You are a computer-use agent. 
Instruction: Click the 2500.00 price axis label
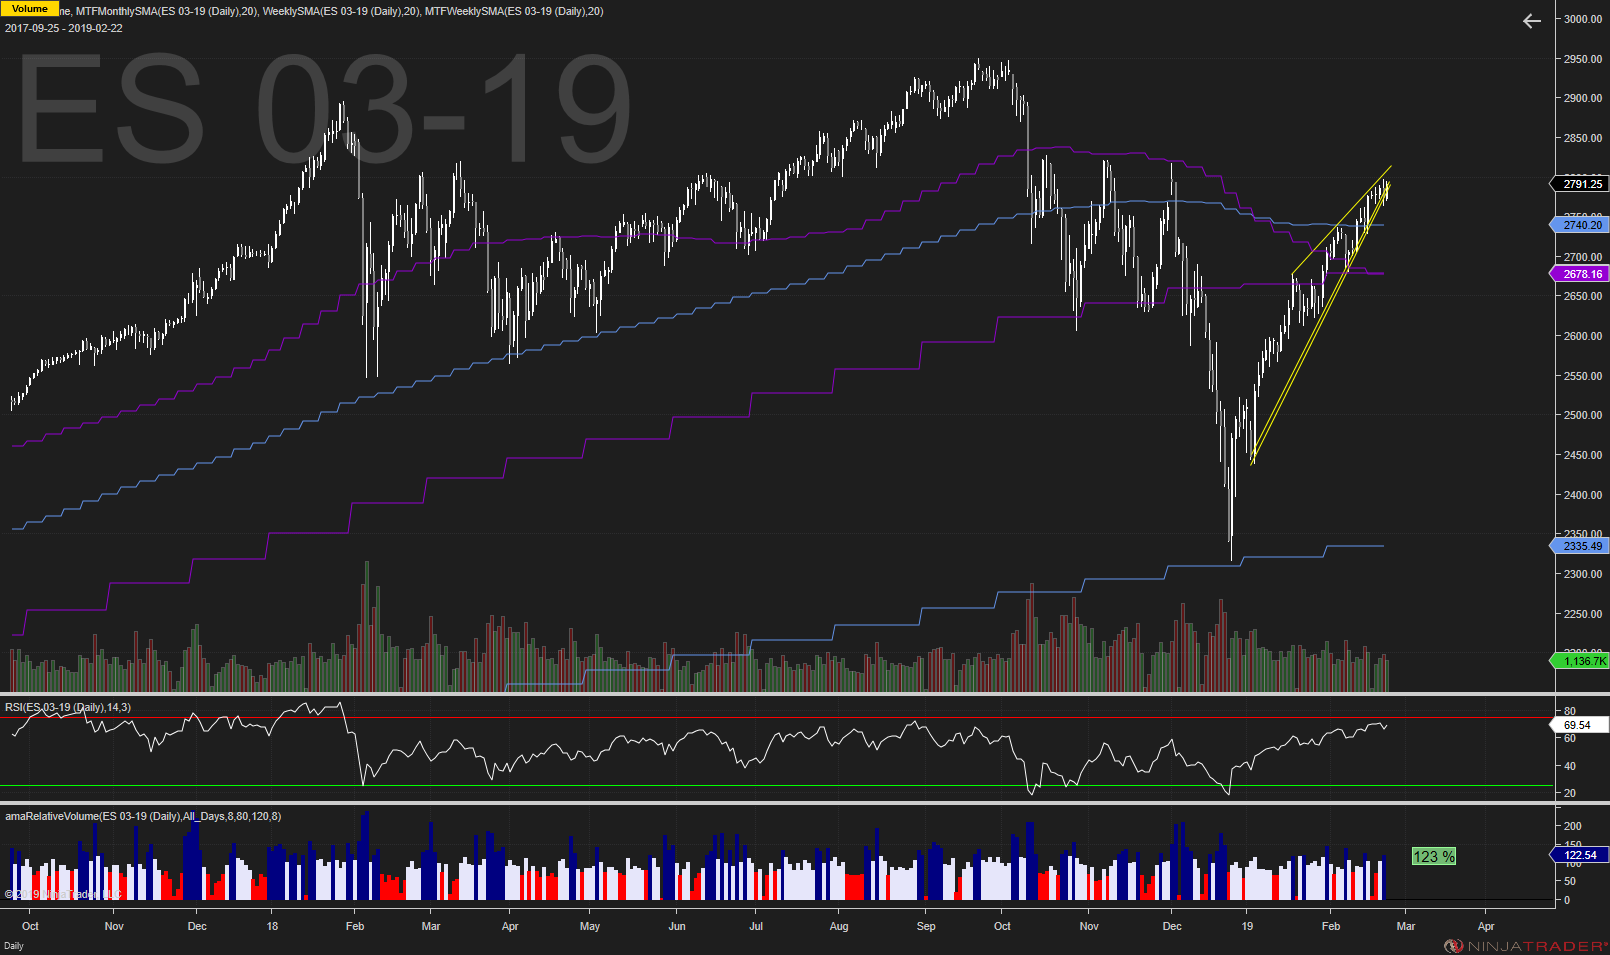pyautogui.click(x=1583, y=415)
